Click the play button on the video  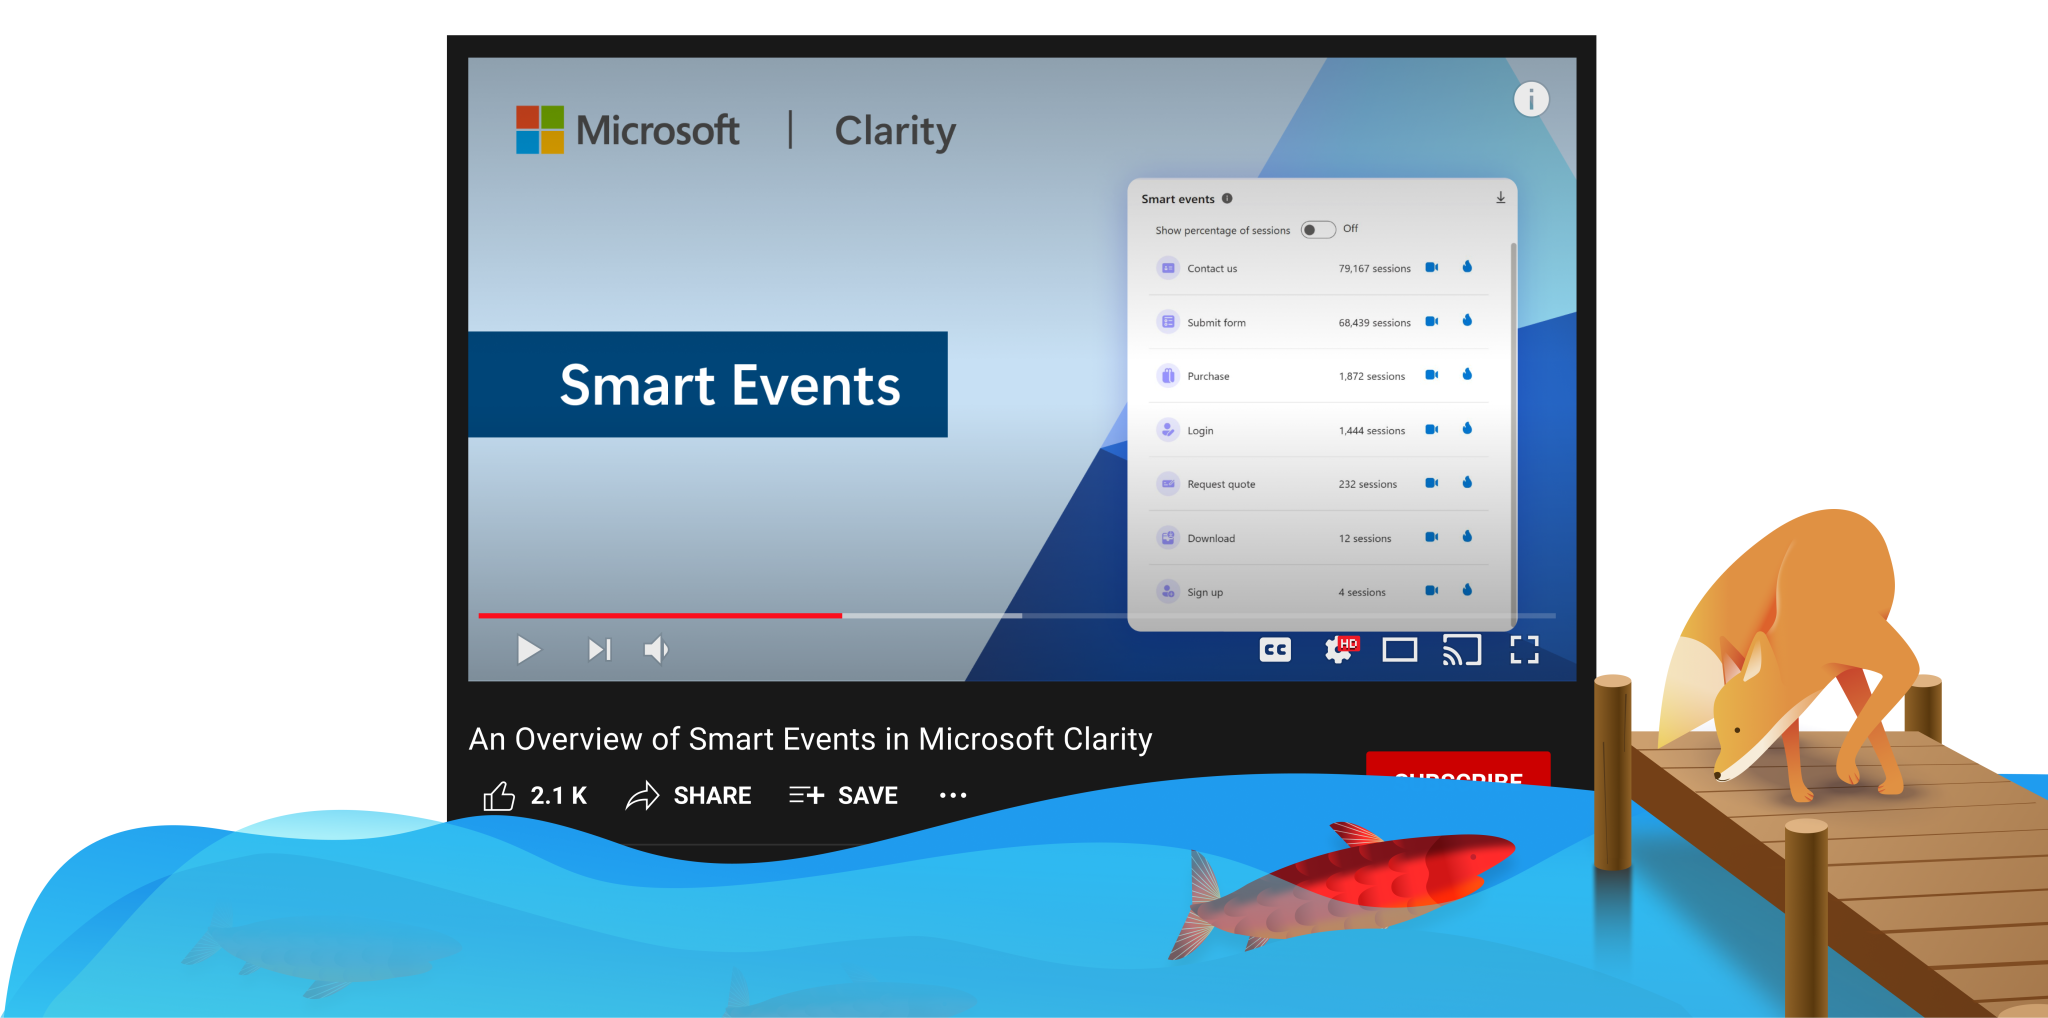click(529, 650)
